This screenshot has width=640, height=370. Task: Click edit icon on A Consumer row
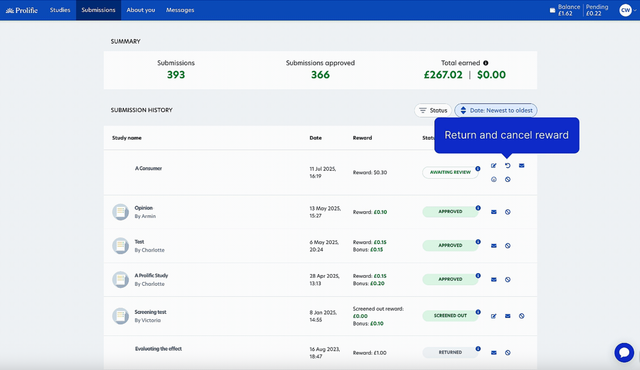coord(493,166)
